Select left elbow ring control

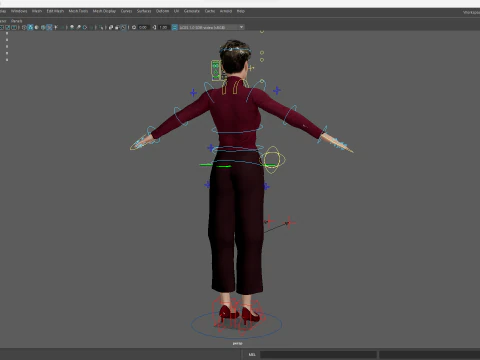pyautogui.click(x=180, y=116)
